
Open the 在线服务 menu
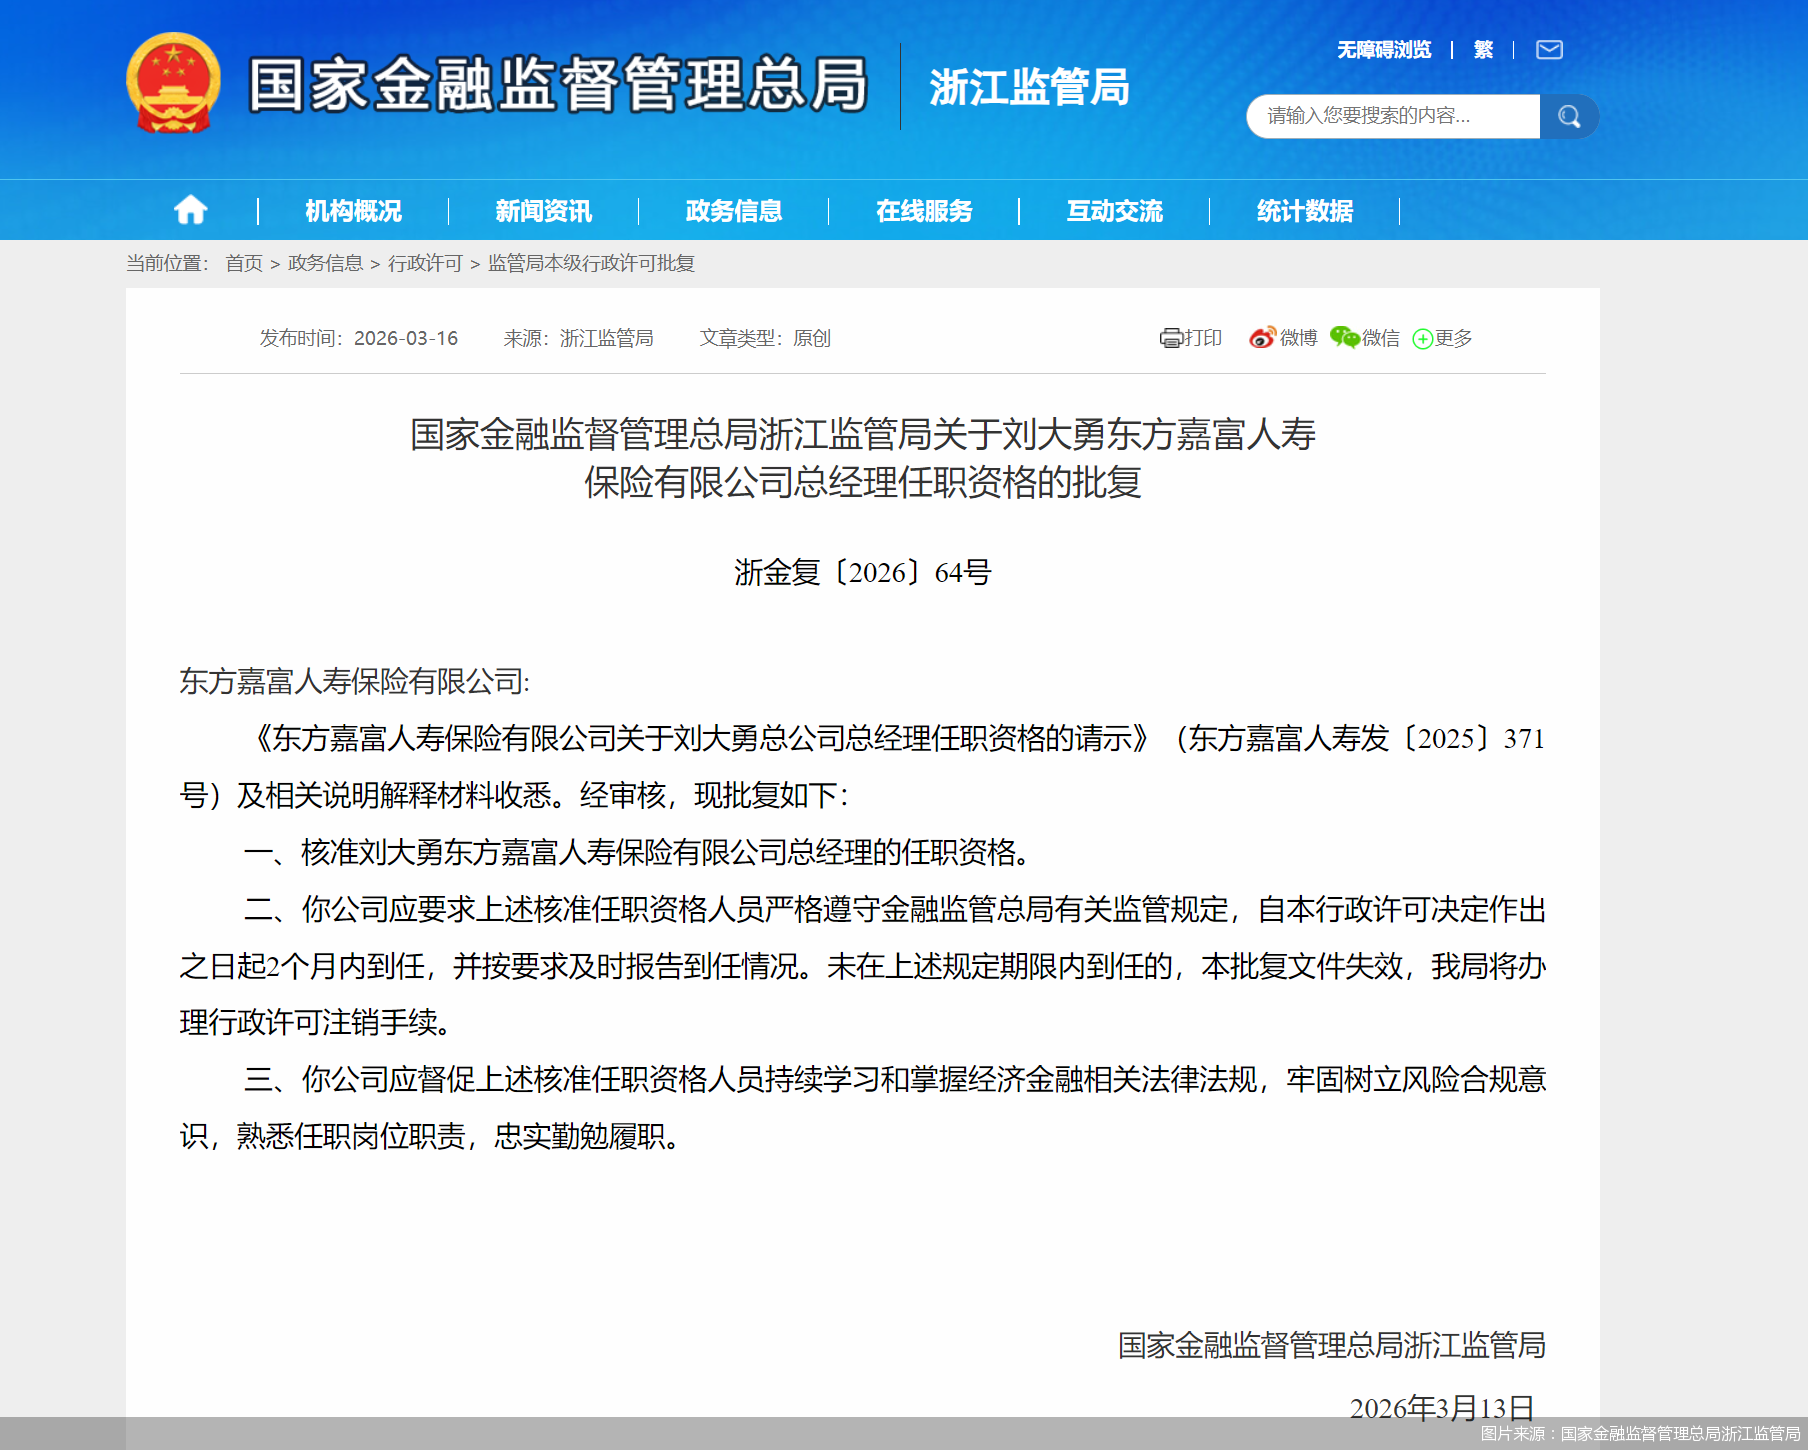point(925,211)
